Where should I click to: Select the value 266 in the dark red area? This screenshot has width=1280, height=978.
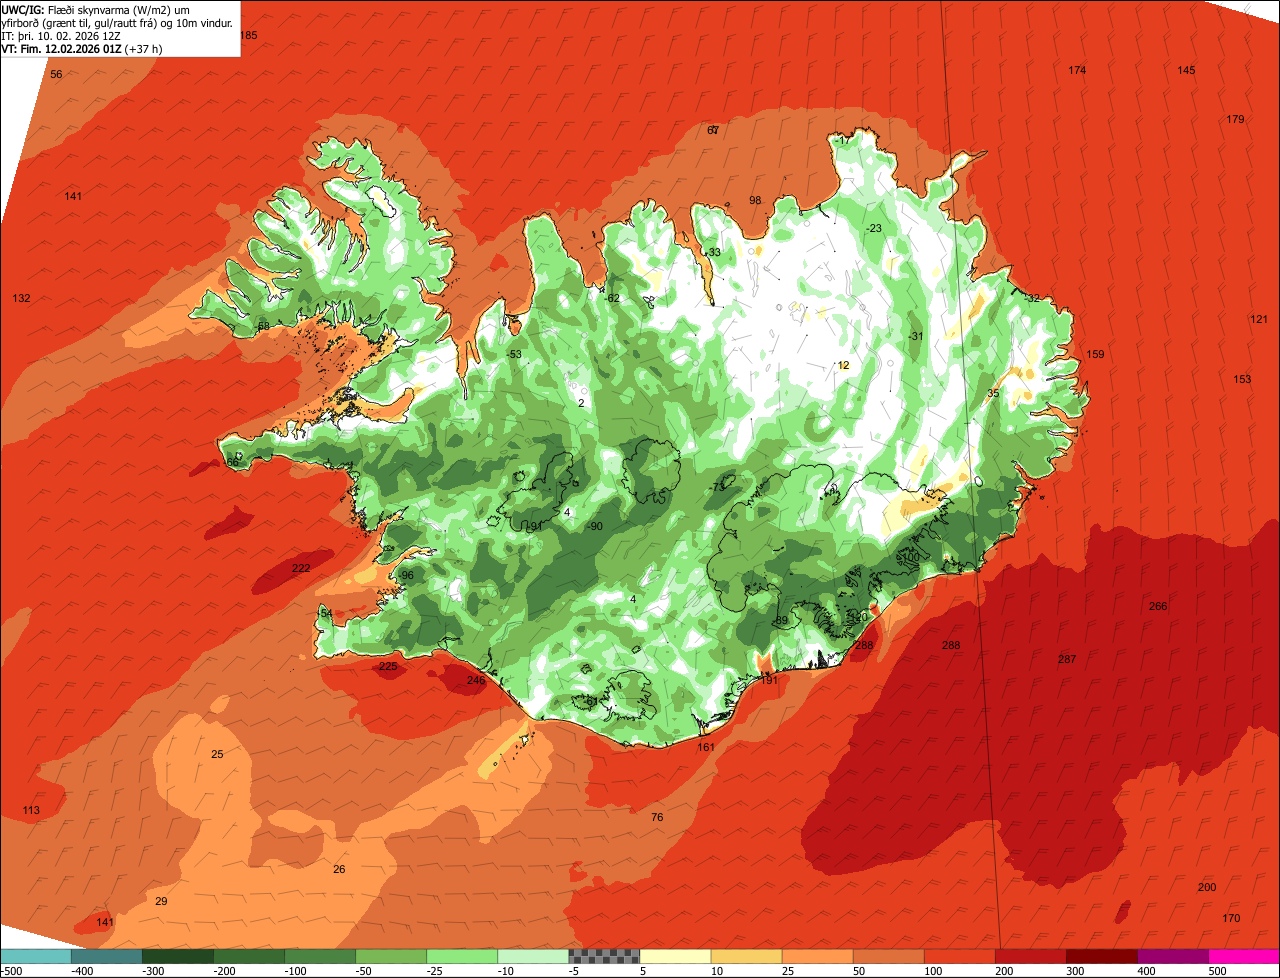[1158, 607]
